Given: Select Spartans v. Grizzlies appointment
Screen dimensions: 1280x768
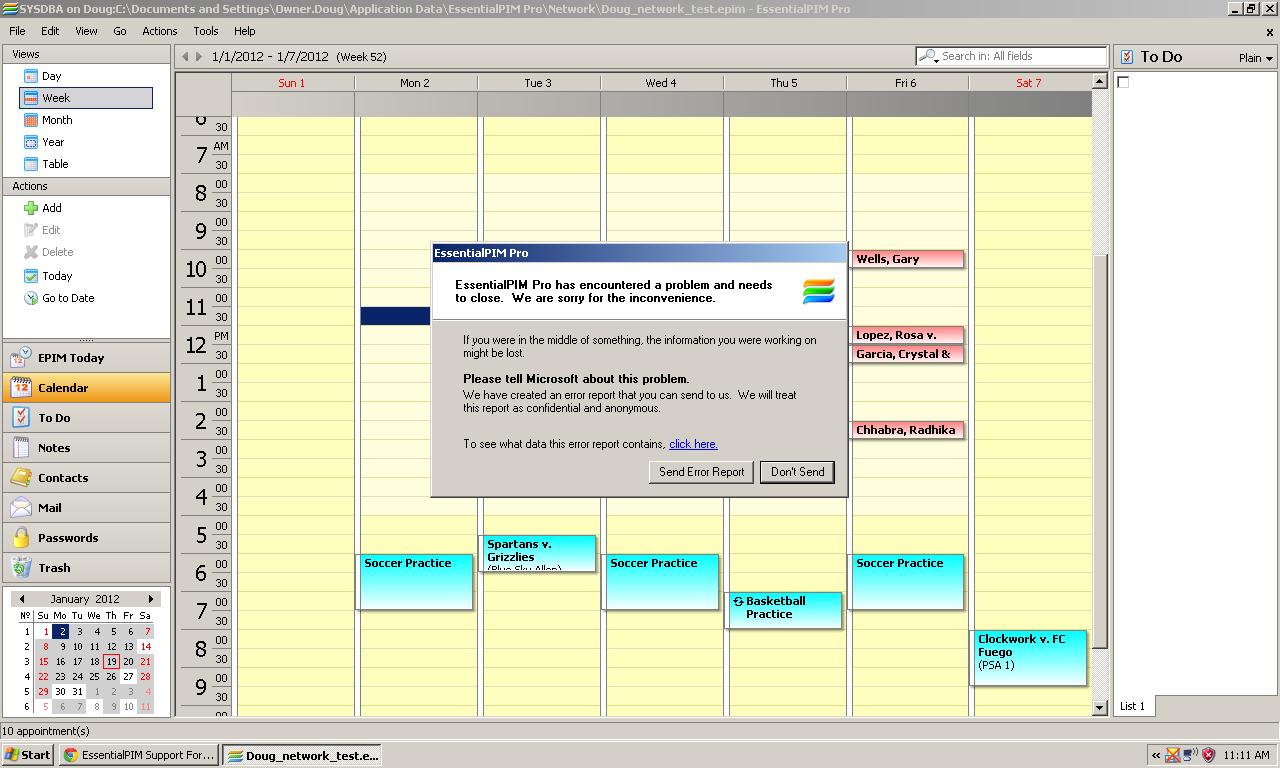Looking at the screenshot, I should pos(540,553).
